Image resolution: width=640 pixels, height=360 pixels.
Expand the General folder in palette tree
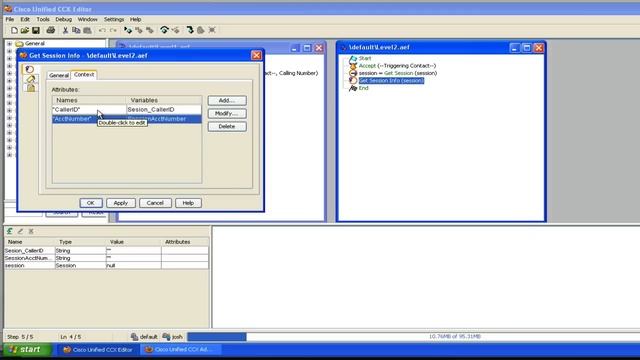9,44
